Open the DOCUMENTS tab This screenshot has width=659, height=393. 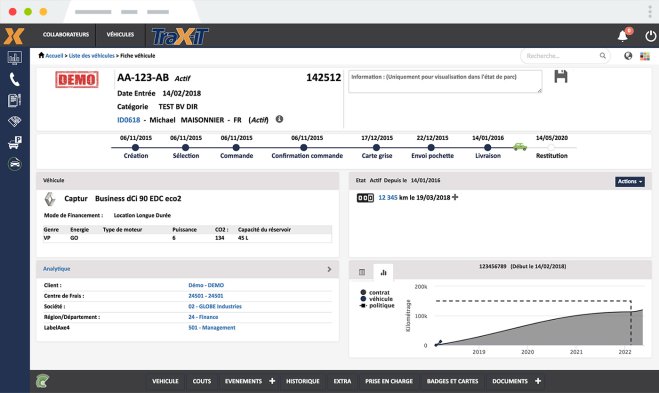point(510,381)
